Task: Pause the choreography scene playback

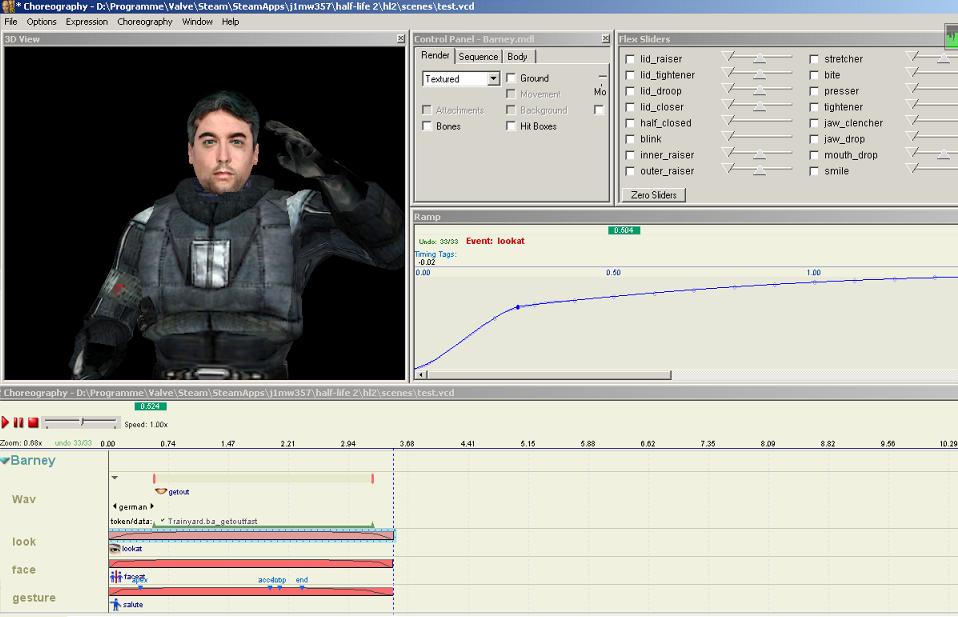Action: click(x=18, y=422)
